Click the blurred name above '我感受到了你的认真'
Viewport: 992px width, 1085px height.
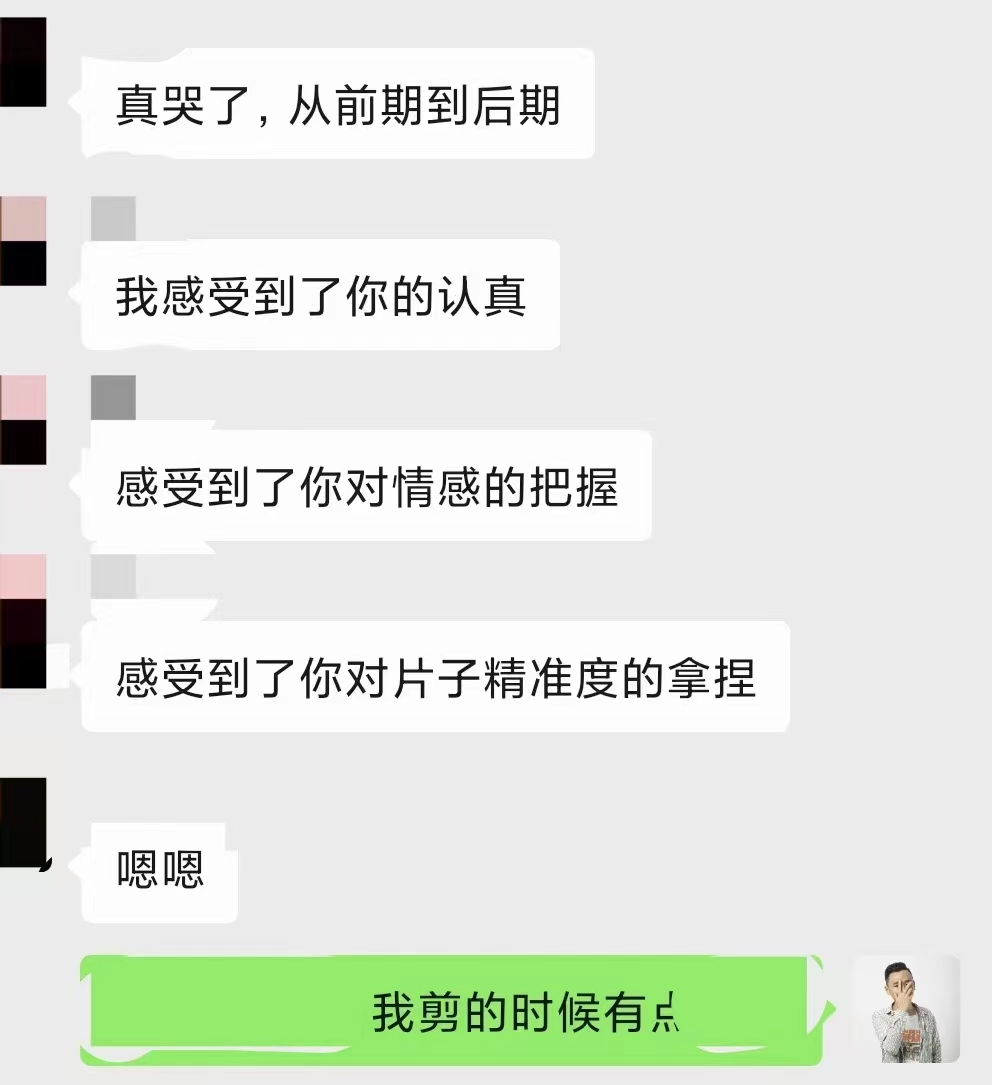pos(113,218)
